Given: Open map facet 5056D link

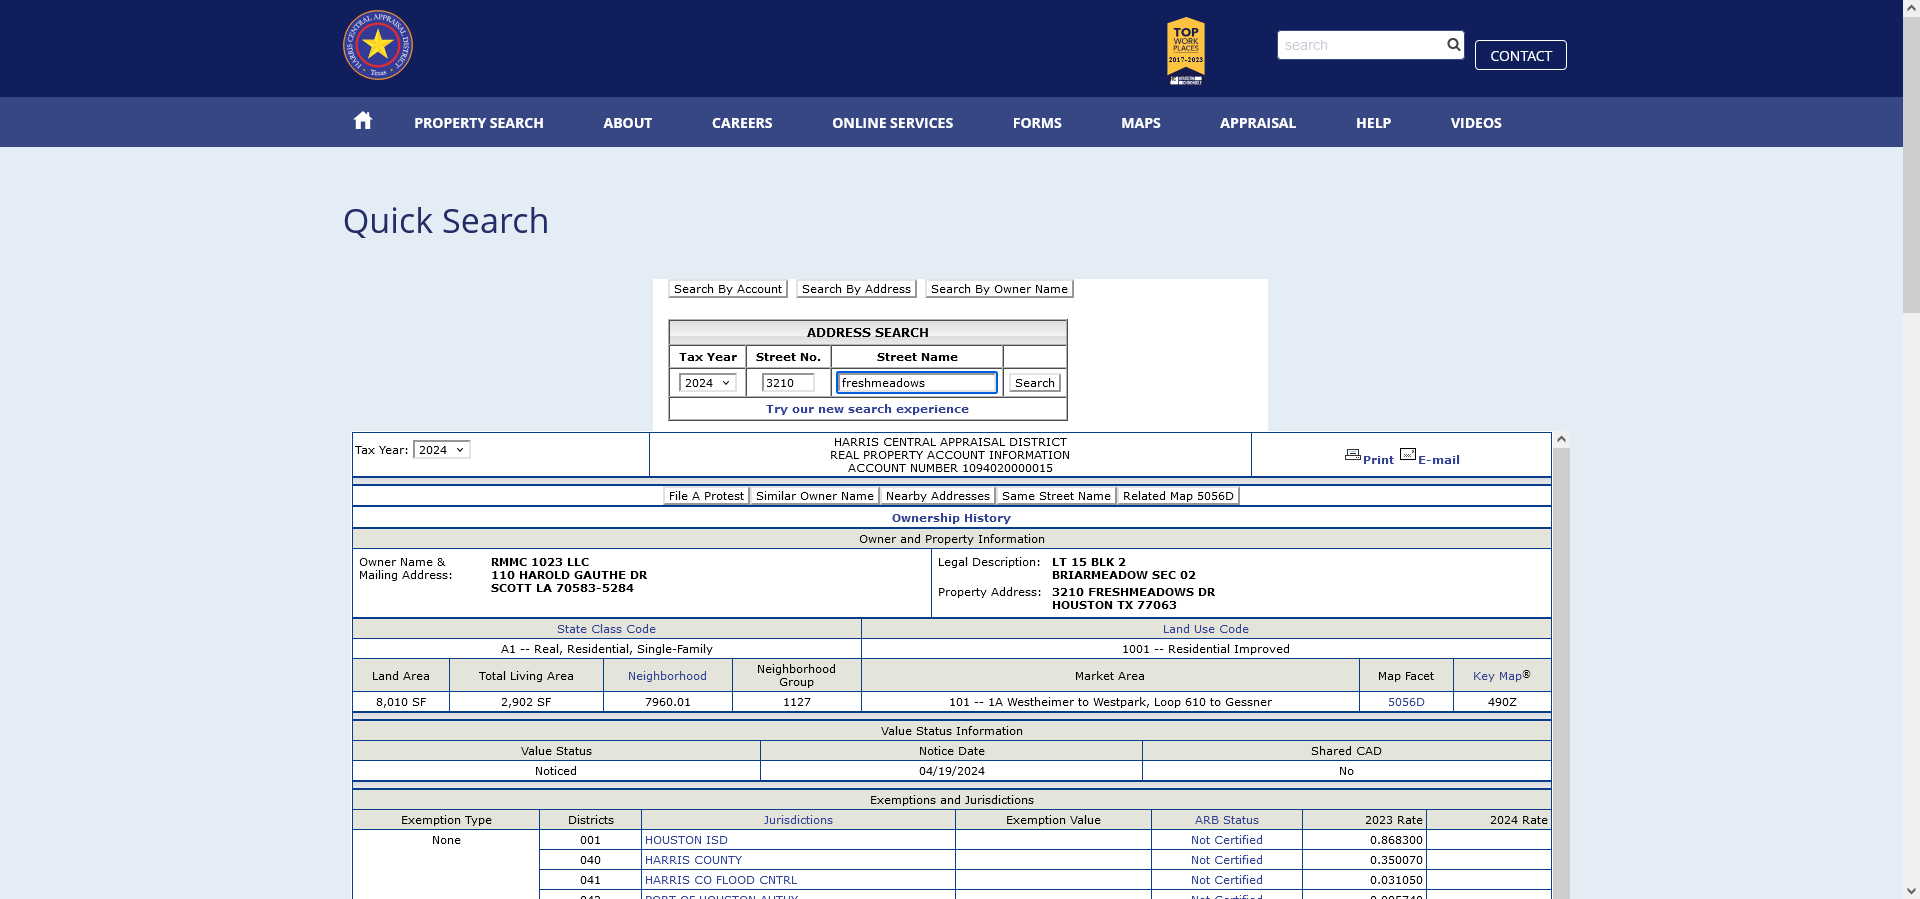Looking at the screenshot, I should (x=1406, y=702).
